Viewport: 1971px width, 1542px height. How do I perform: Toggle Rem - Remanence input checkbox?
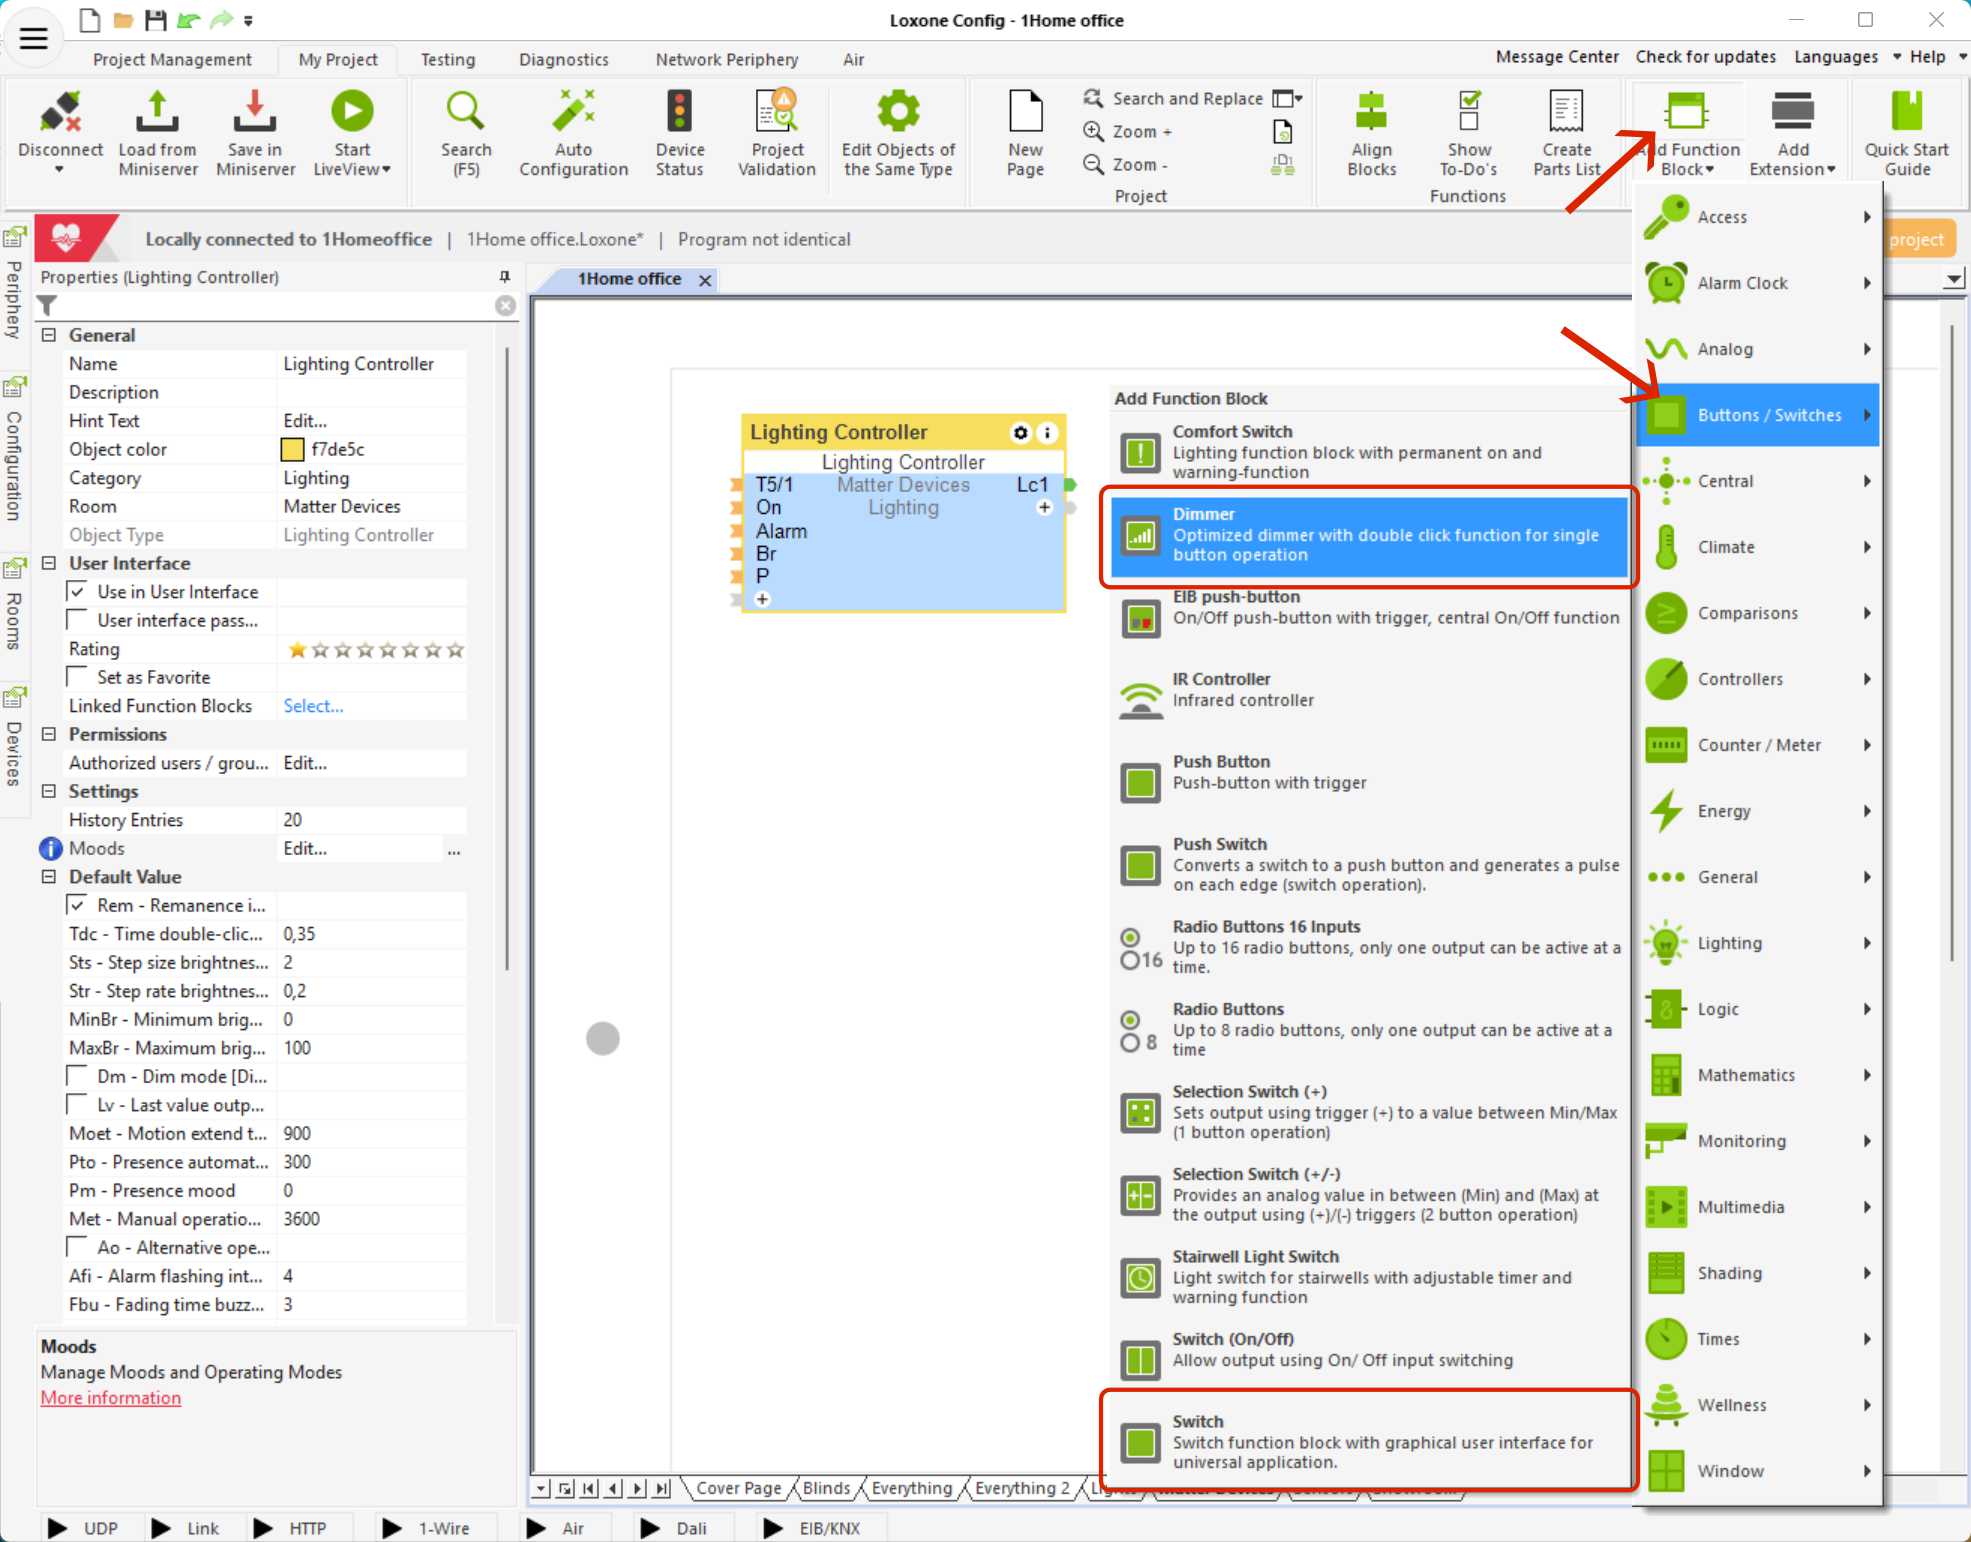pos(78,905)
